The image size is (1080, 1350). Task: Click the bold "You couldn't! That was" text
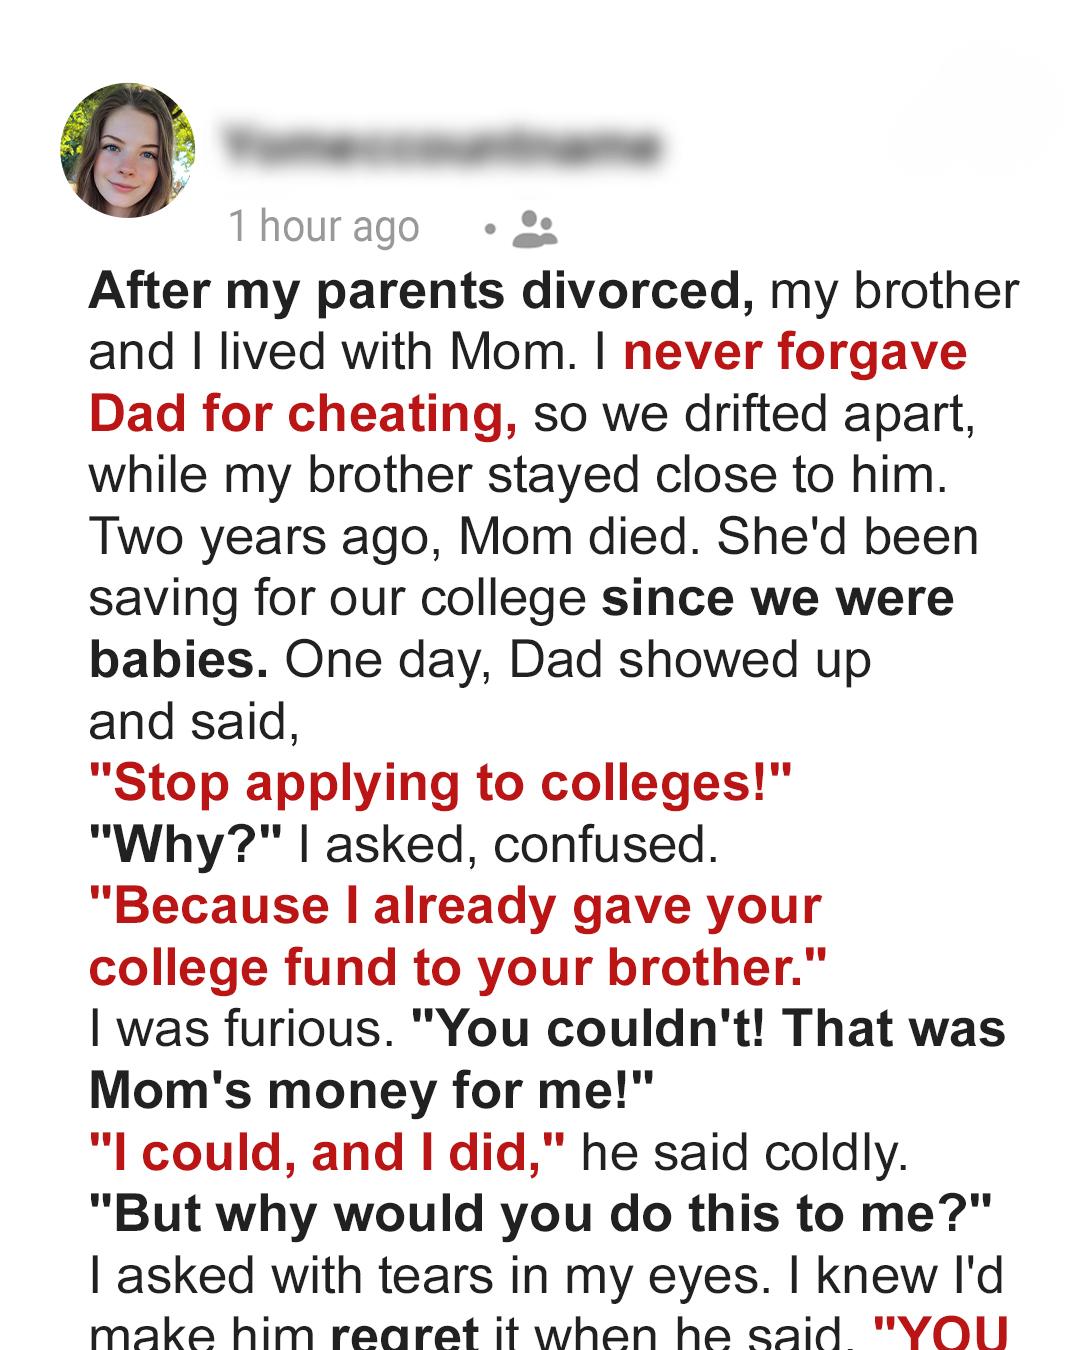tap(707, 1029)
